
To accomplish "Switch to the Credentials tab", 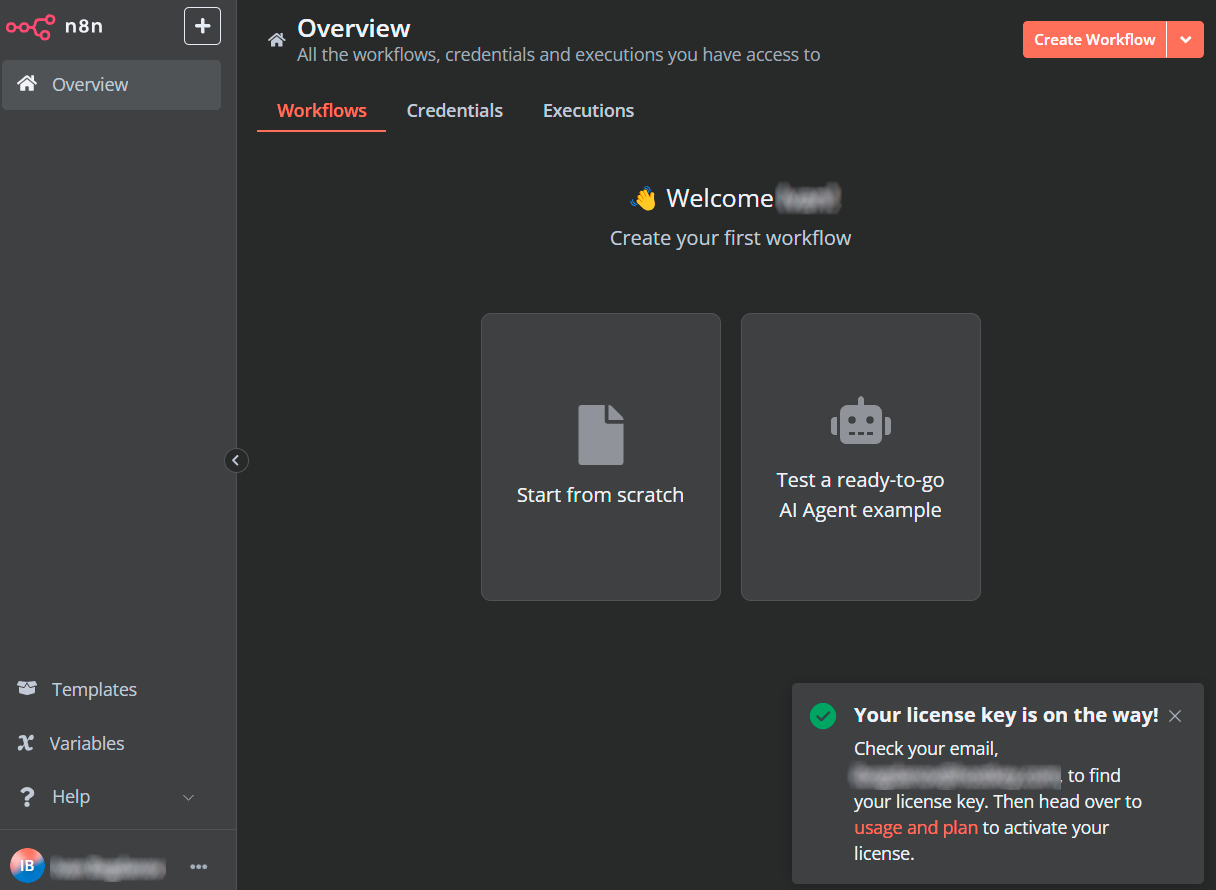I will pos(454,111).
